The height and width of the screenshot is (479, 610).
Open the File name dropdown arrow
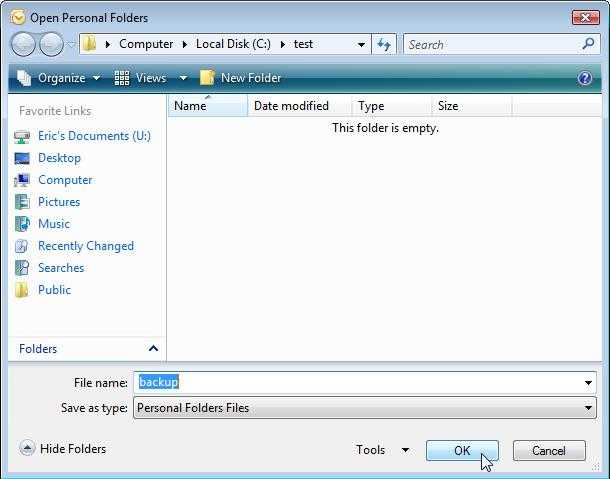coord(588,383)
